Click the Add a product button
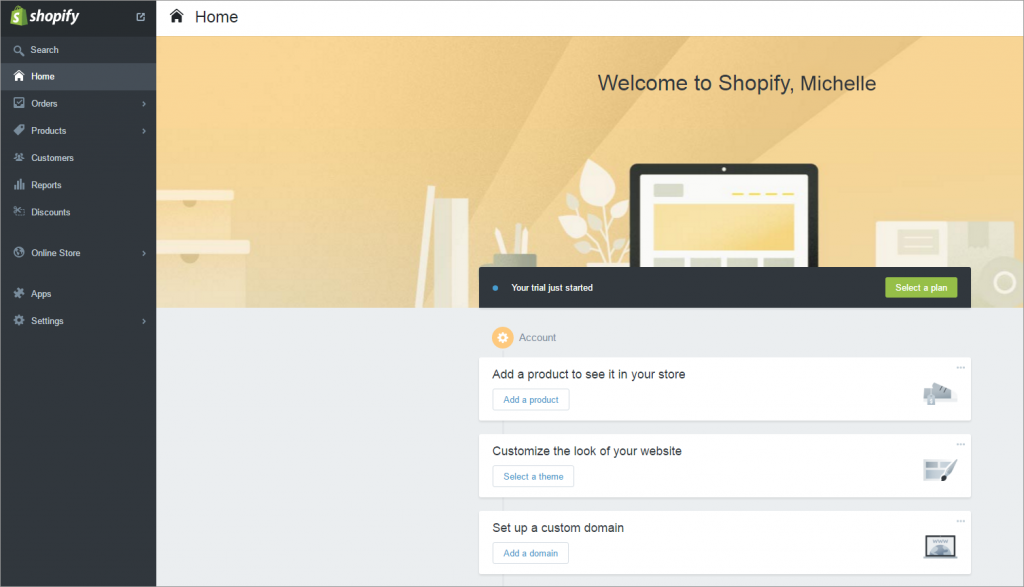This screenshot has height=587, width=1024. pos(530,399)
